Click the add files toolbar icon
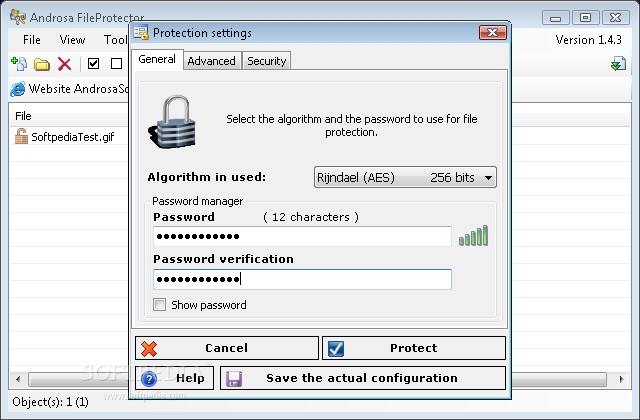This screenshot has height=420, width=640. click(19, 64)
